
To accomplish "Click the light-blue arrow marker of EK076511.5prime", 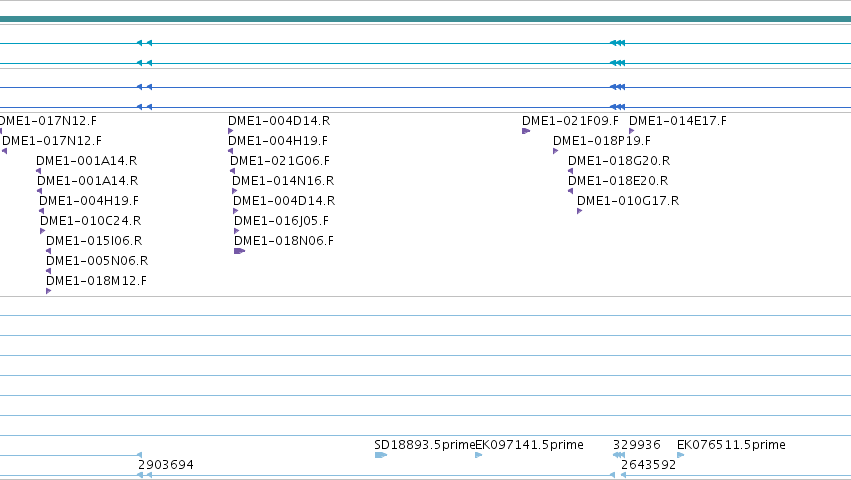I will 681,455.
